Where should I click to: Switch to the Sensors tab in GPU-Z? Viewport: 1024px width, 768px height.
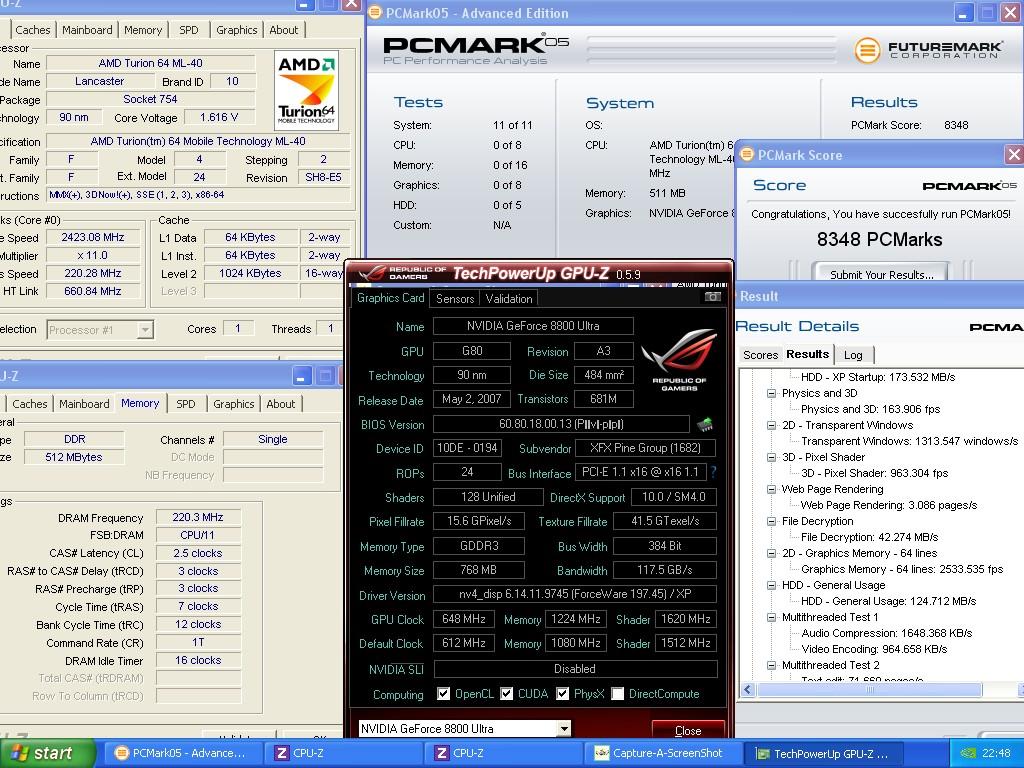pyautogui.click(x=455, y=298)
